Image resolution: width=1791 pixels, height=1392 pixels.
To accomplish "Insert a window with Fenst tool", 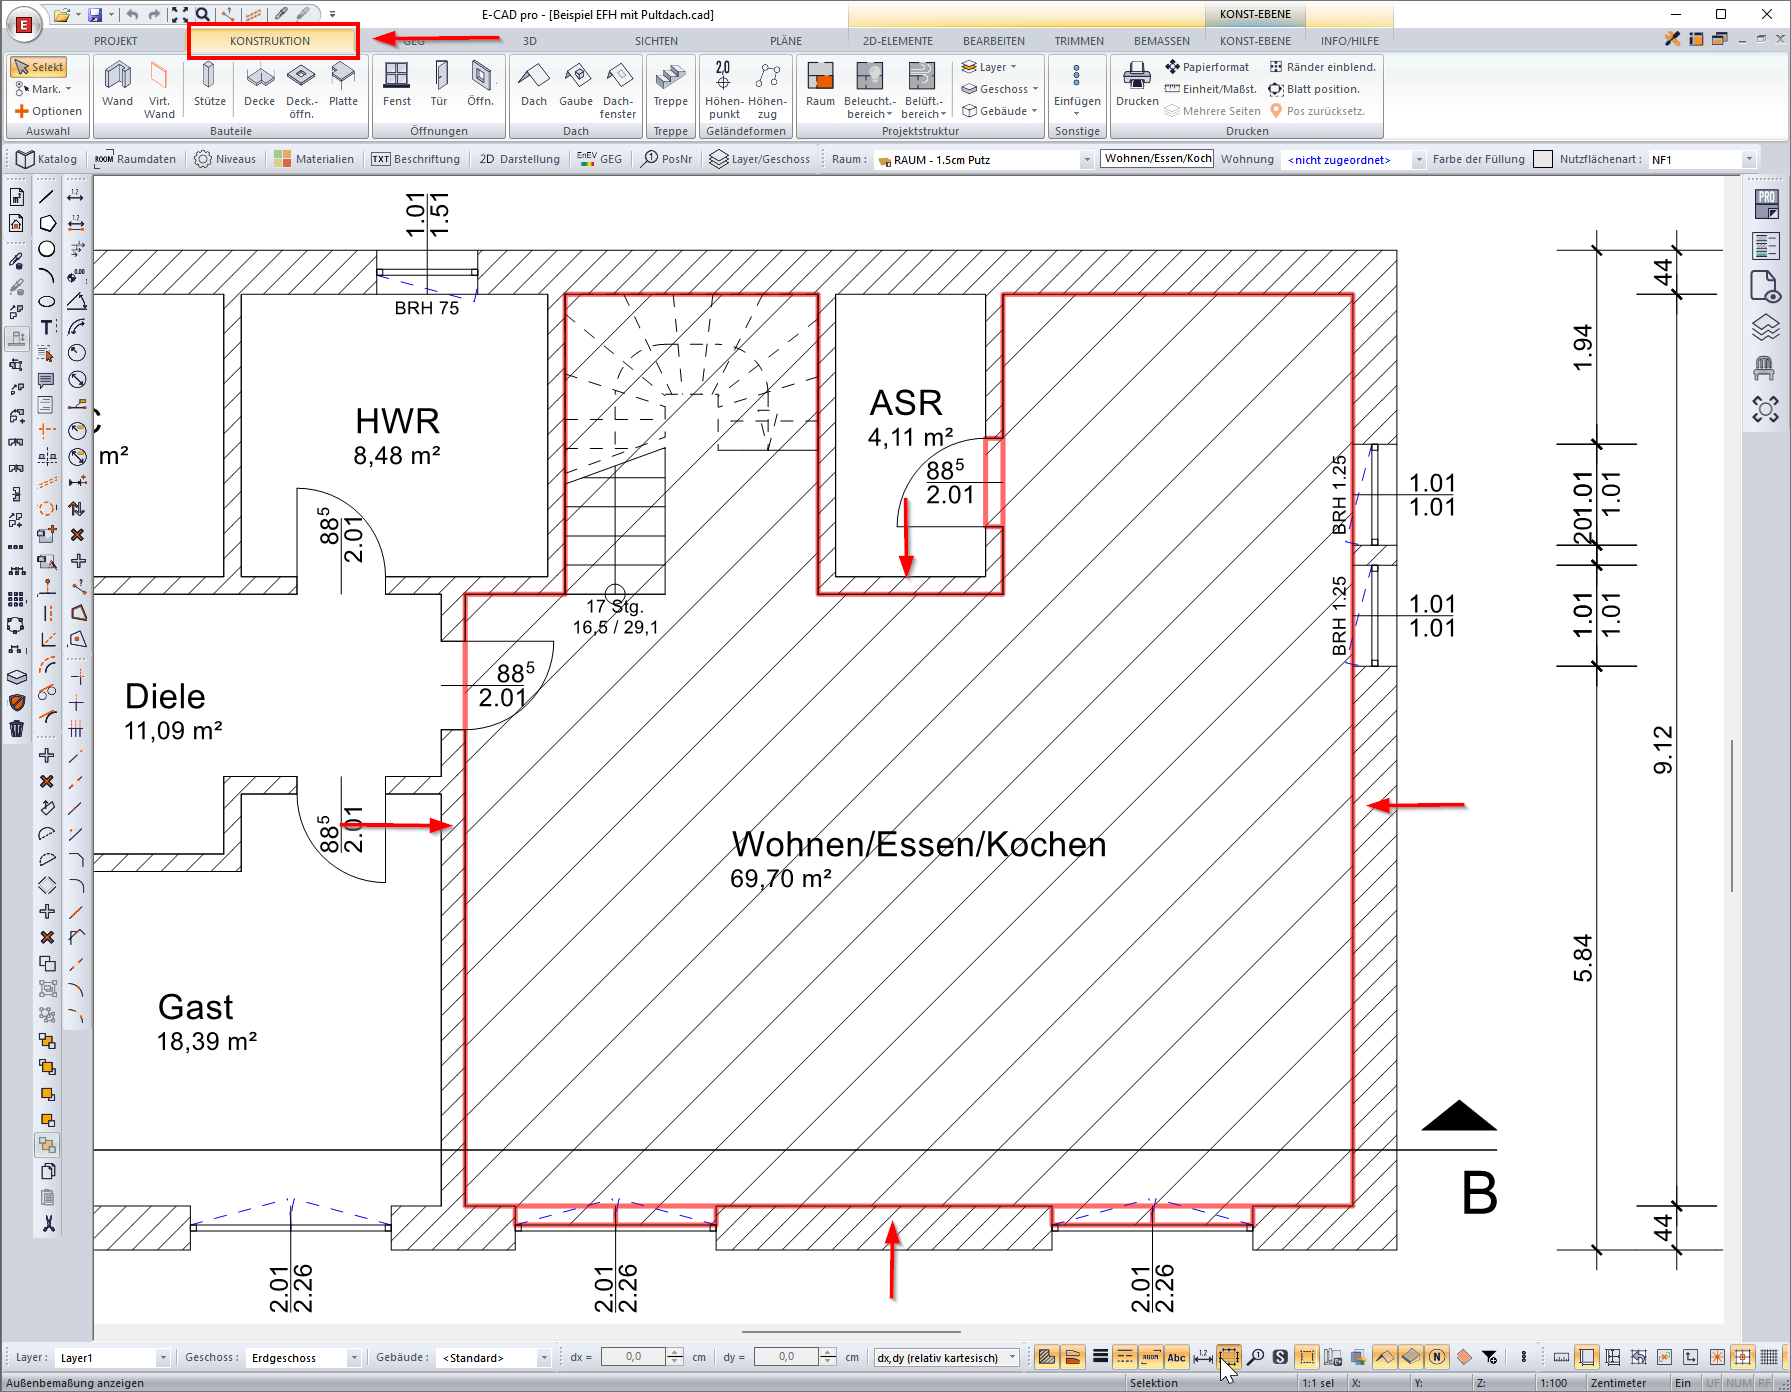I will tap(397, 84).
